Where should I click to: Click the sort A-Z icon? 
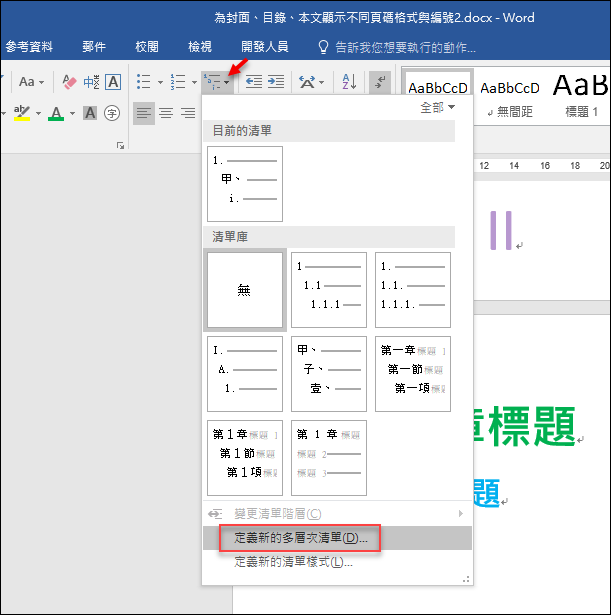click(349, 82)
